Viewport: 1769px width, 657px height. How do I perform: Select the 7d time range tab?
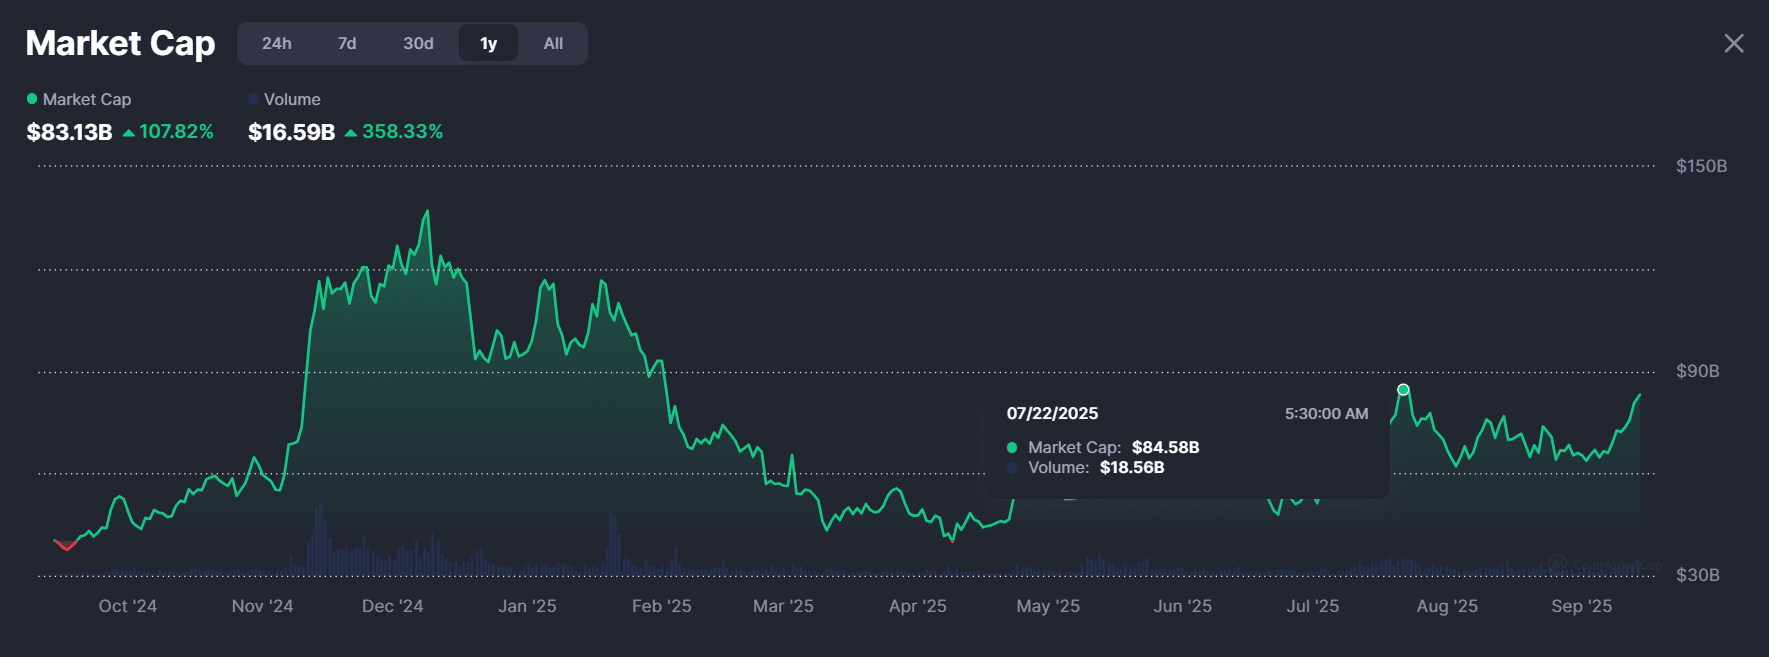click(x=347, y=44)
